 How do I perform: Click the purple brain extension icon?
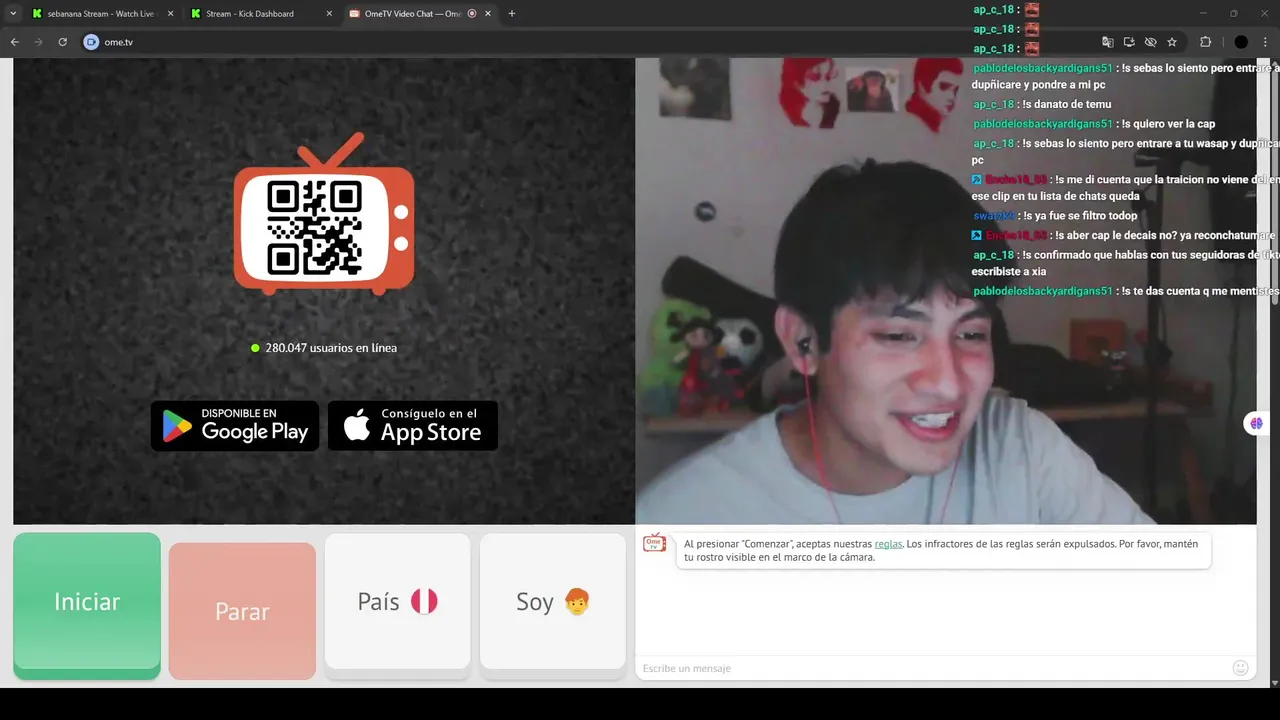click(x=1255, y=423)
